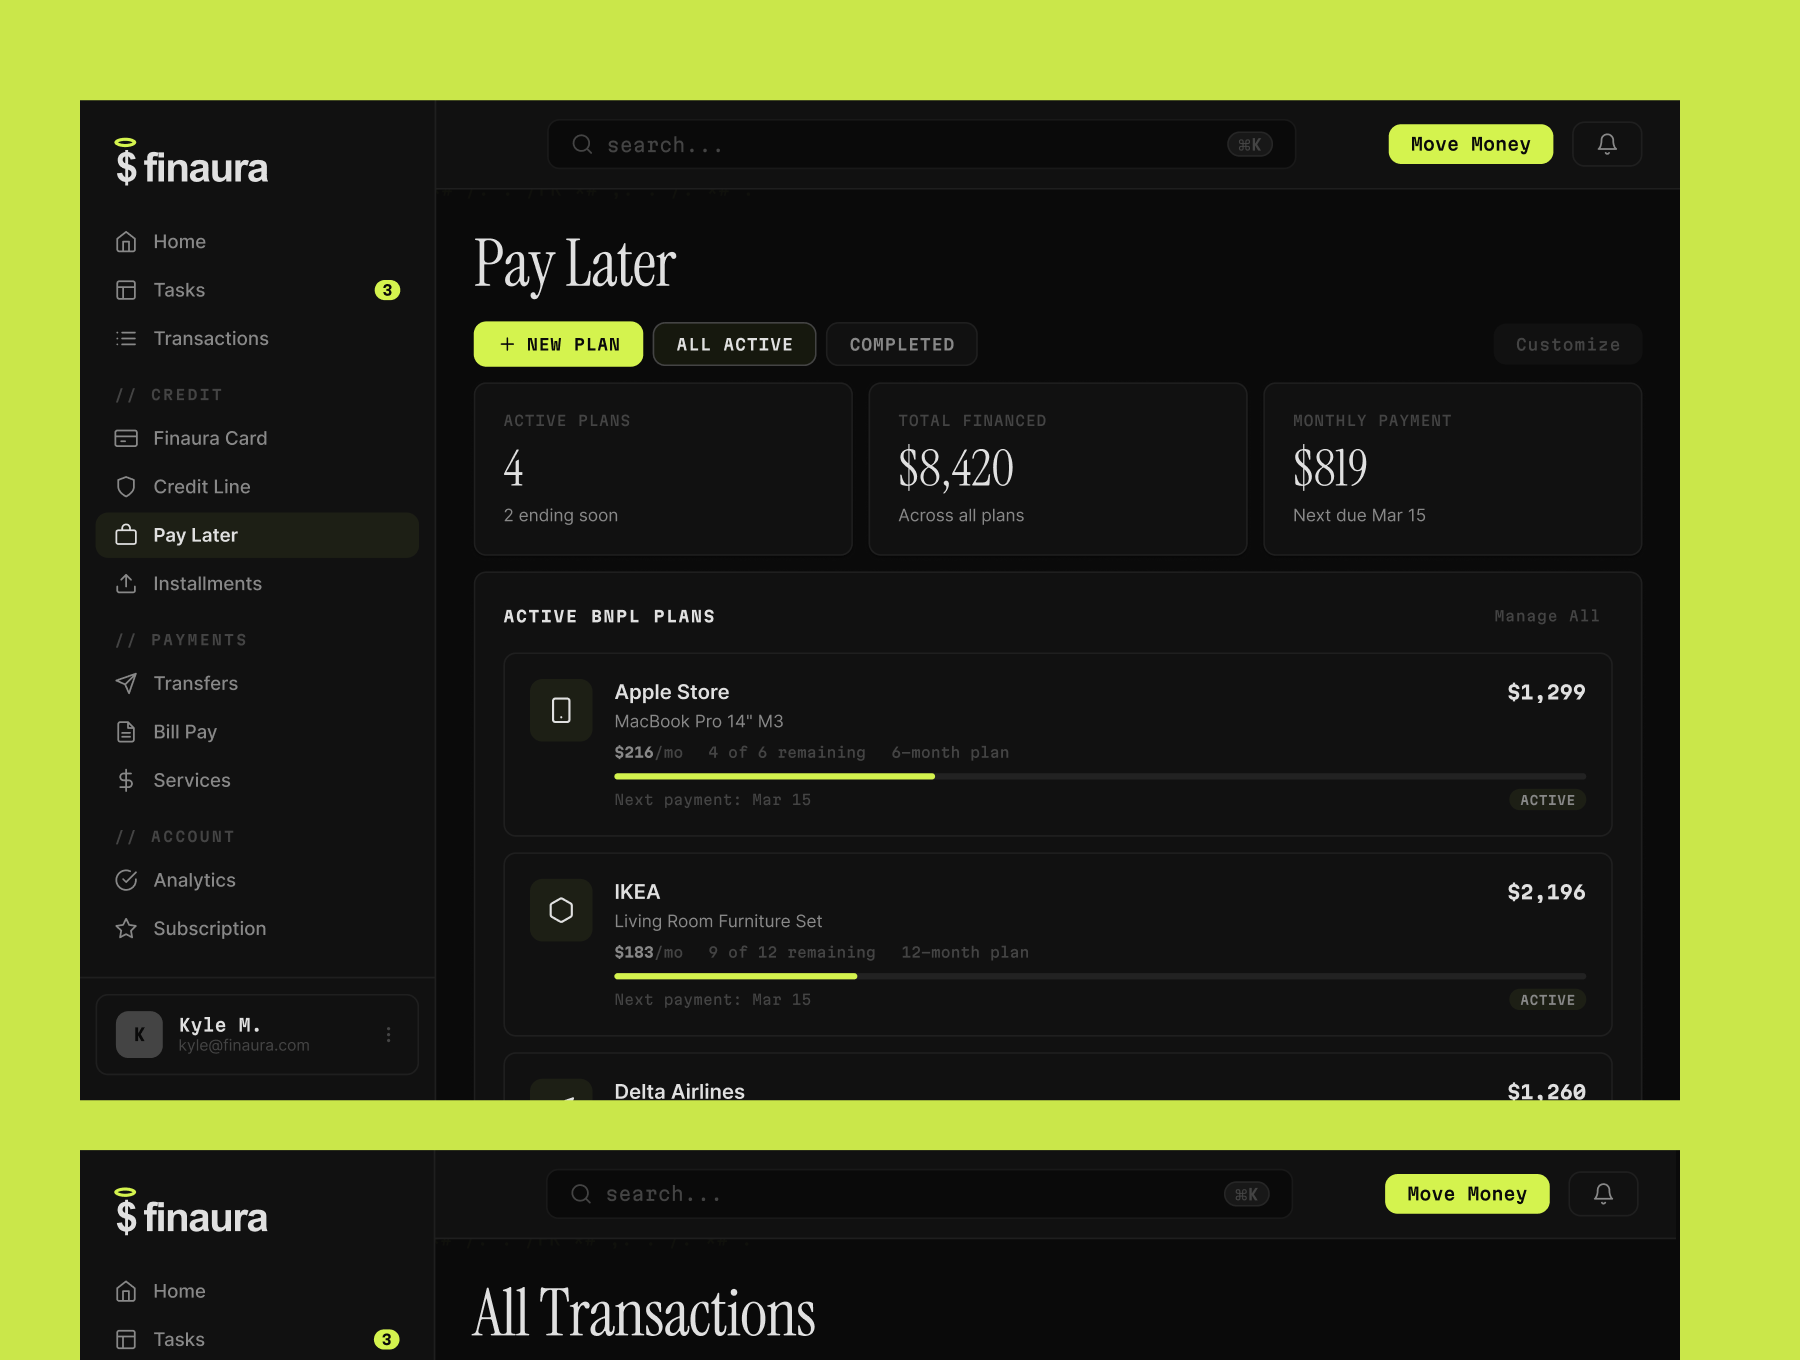Screen dimensions: 1800x1360
Task: Click the Finaura logo icon
Action: click(124, 163)
